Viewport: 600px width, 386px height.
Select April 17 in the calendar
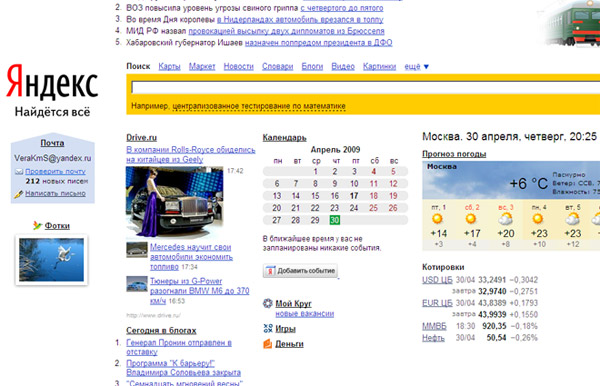(354, 196)
